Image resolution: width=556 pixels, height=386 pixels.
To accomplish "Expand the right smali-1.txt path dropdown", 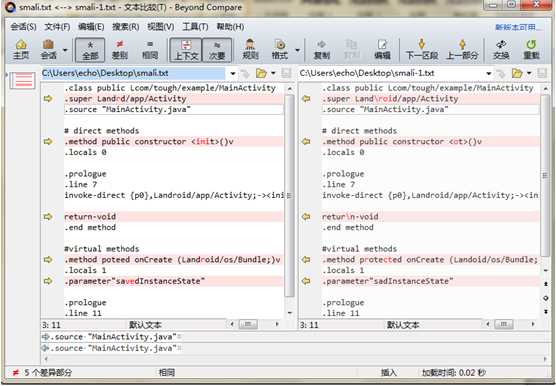I will tap(489, 73).
